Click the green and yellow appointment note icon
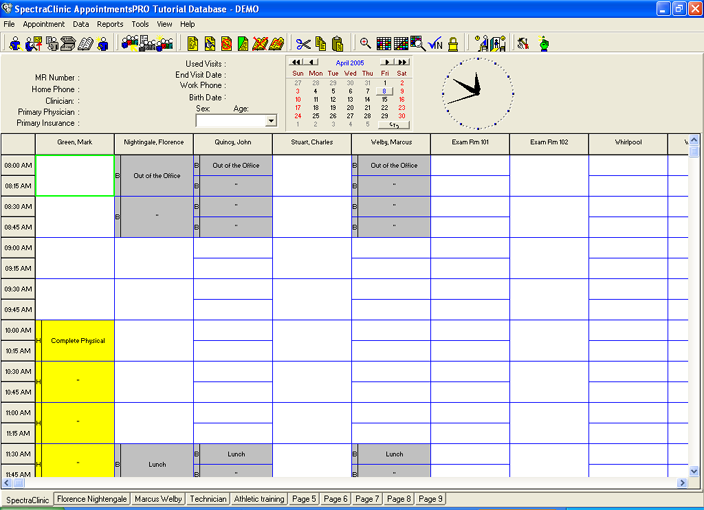704x510 pixels. tap(243, 44)
